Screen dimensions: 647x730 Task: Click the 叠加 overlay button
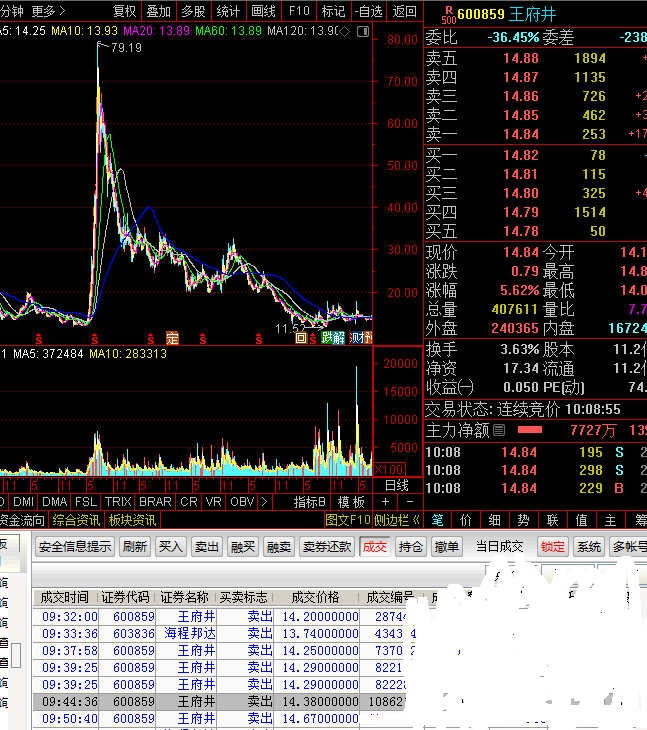(x=159, y=11)
